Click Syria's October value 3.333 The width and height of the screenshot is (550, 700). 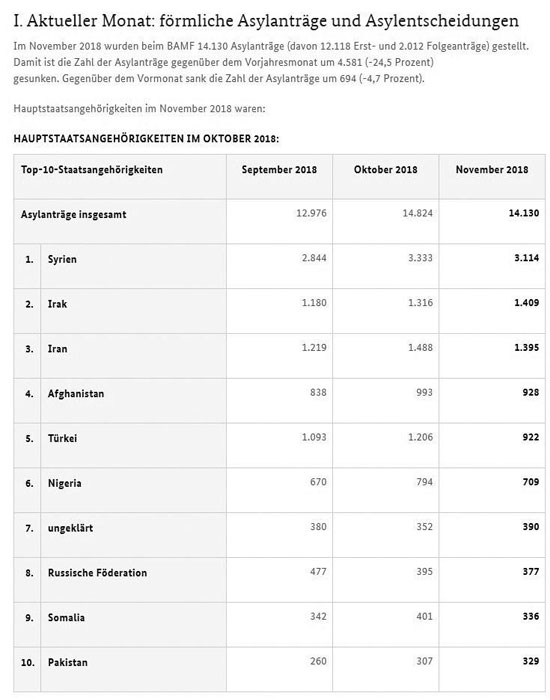[x=420, y=258]
